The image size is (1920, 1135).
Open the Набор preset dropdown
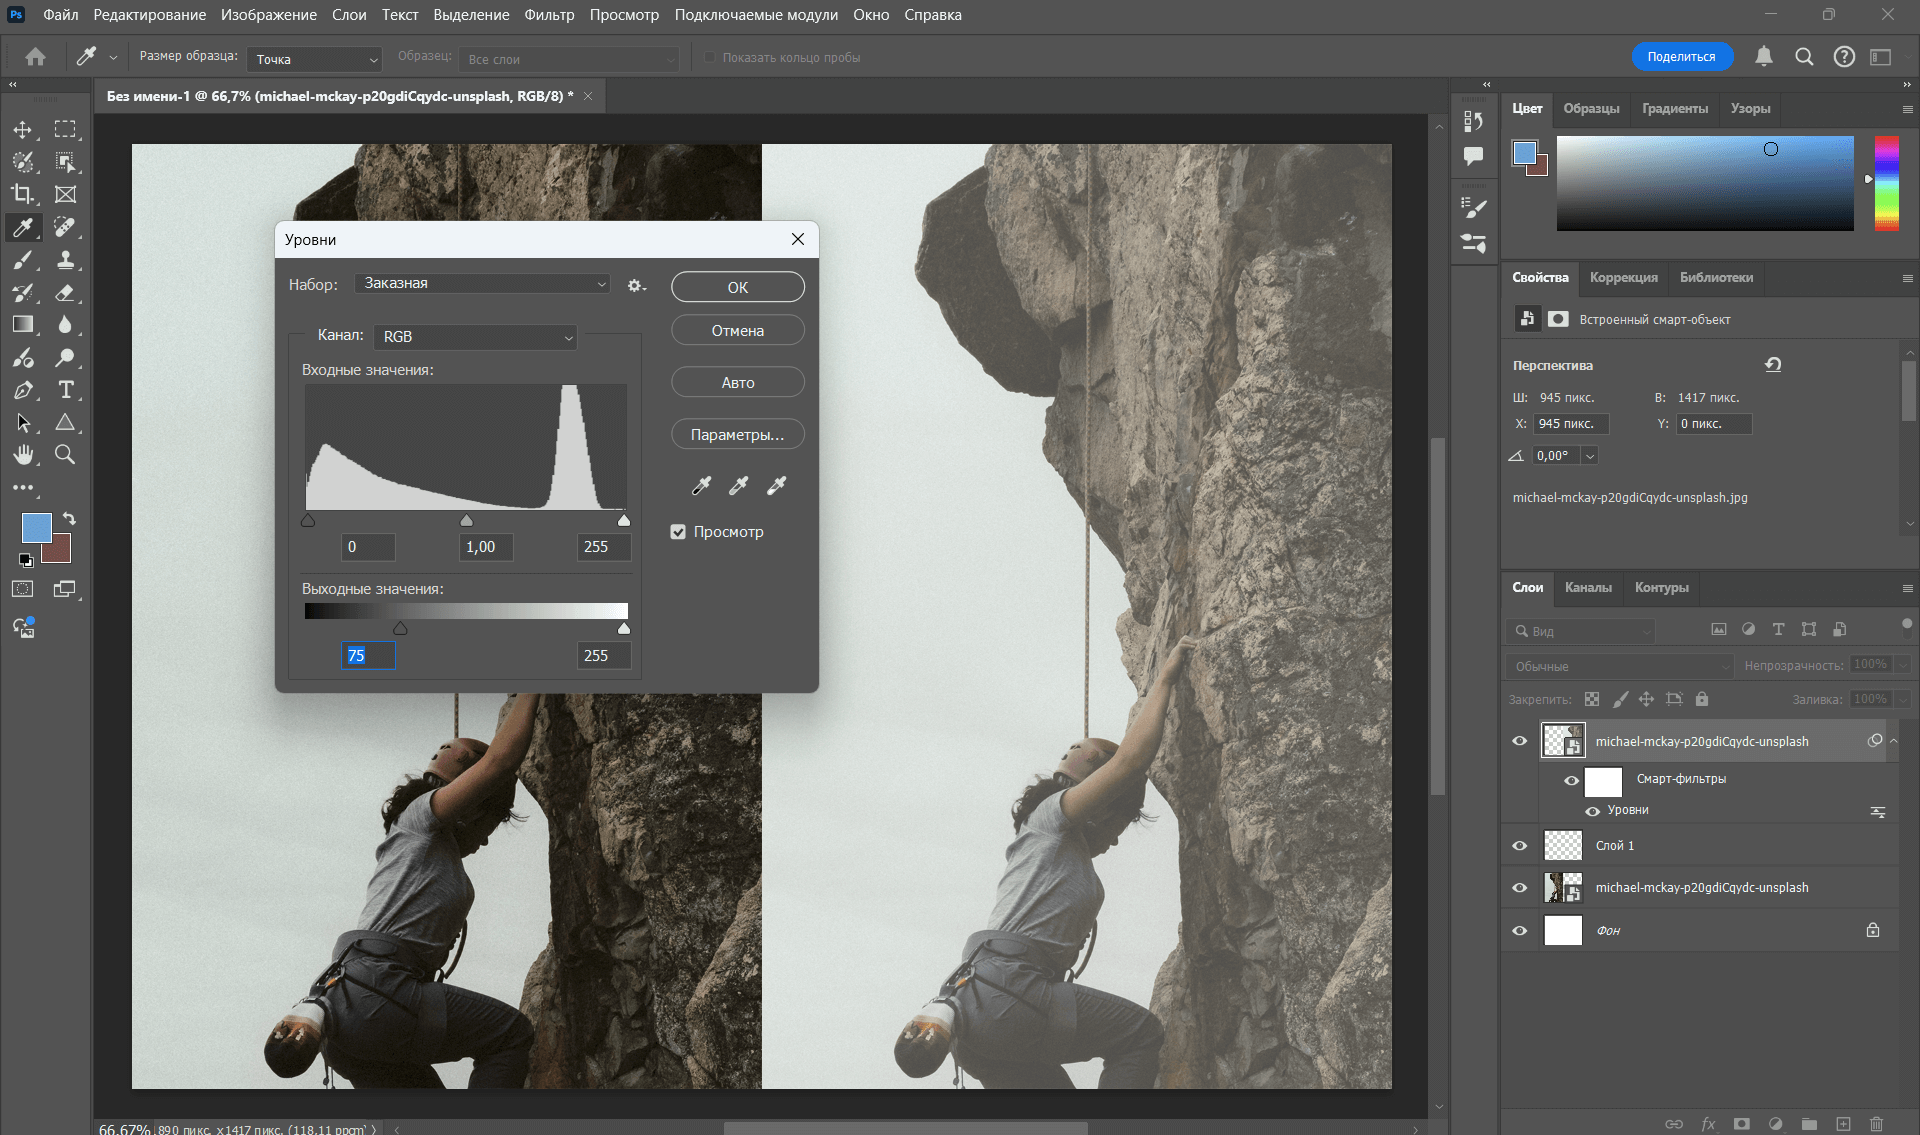point(482,283)
